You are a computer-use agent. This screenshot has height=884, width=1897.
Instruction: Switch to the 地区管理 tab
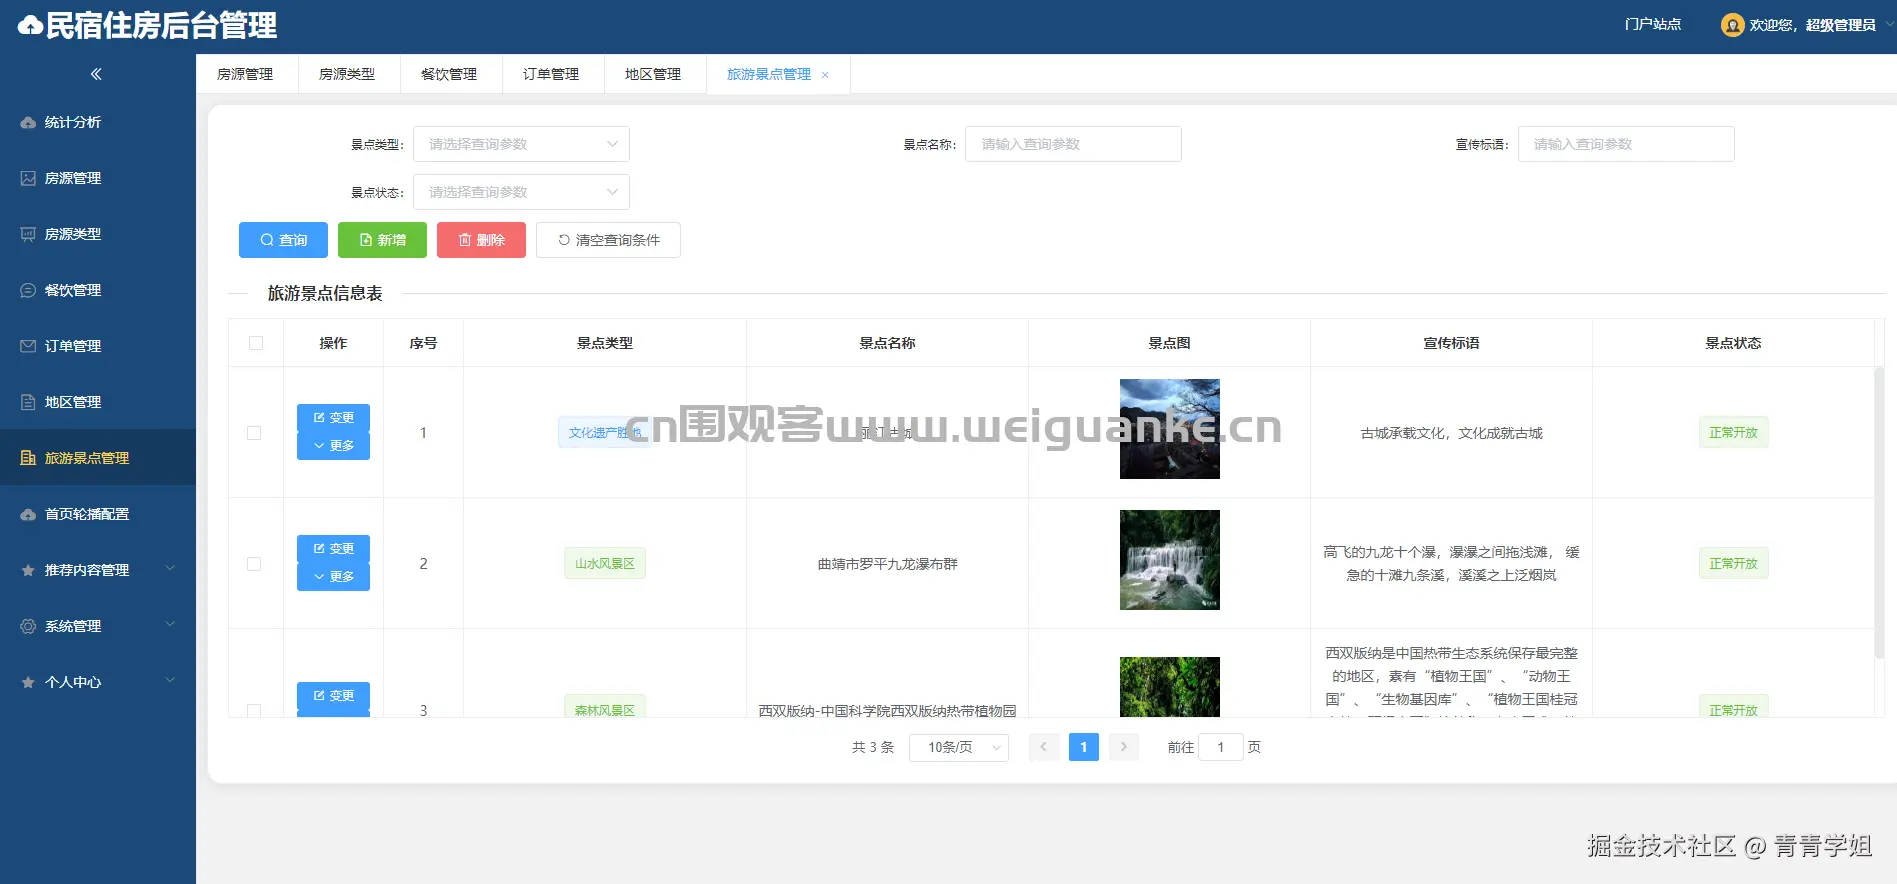coord(653,74)
